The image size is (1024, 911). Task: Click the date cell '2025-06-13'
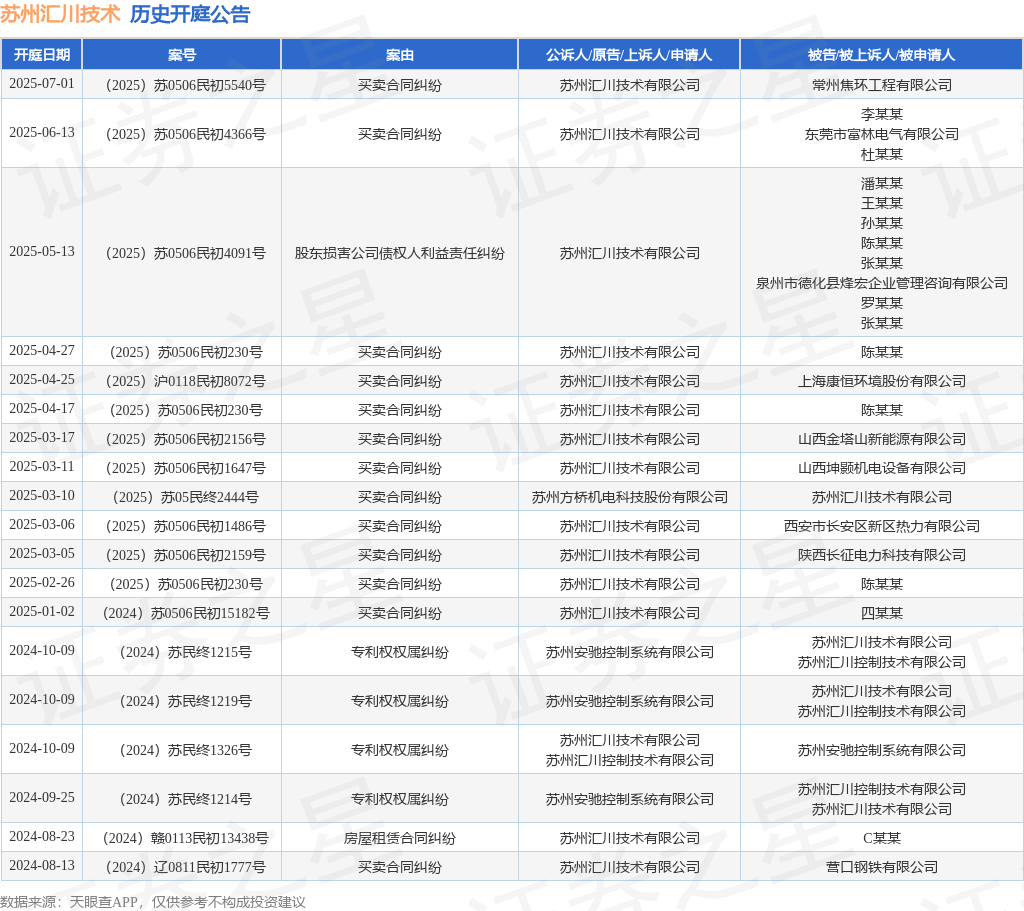42,133
